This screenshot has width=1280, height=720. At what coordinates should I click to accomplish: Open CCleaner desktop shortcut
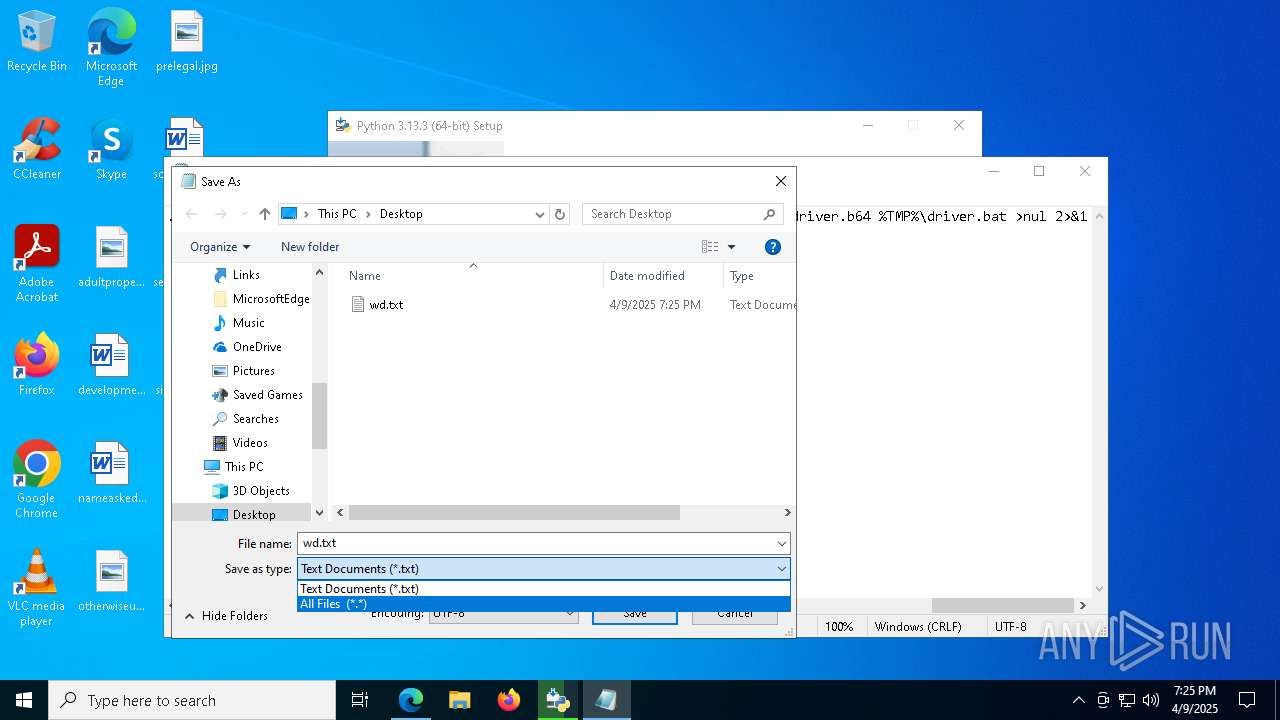coord(37,150)
